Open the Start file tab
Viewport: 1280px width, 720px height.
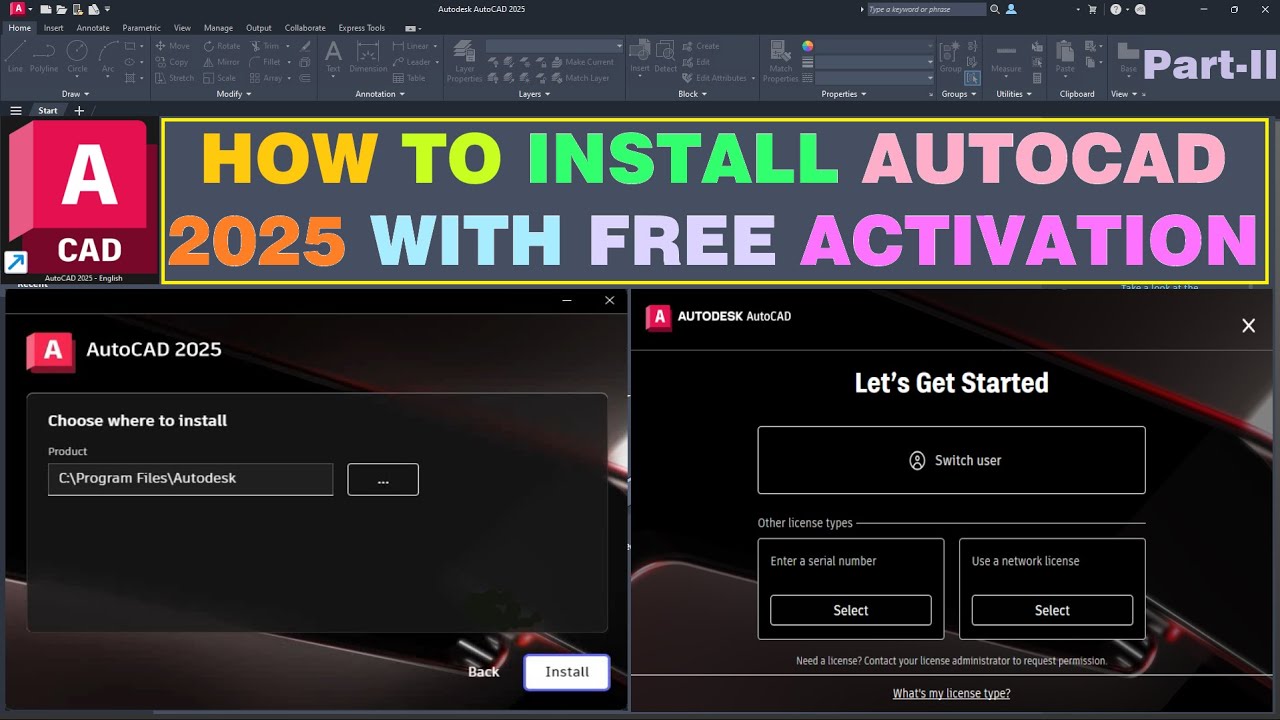pos(48,111)
